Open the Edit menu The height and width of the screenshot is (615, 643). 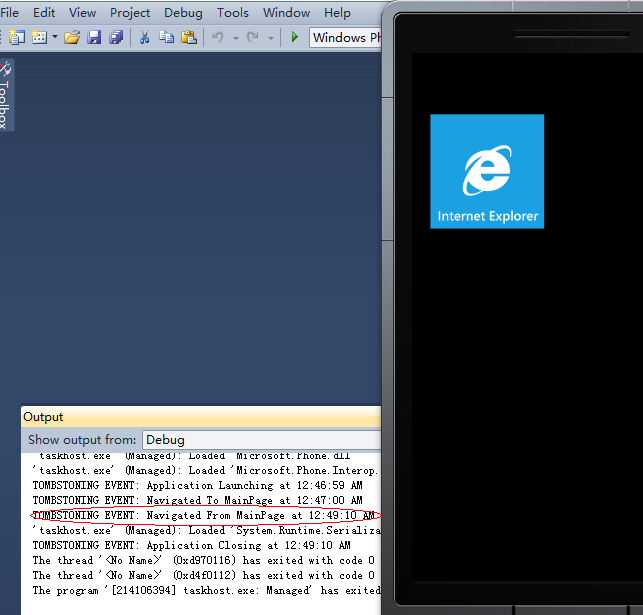pyautogui.click(x=44, y=13)
